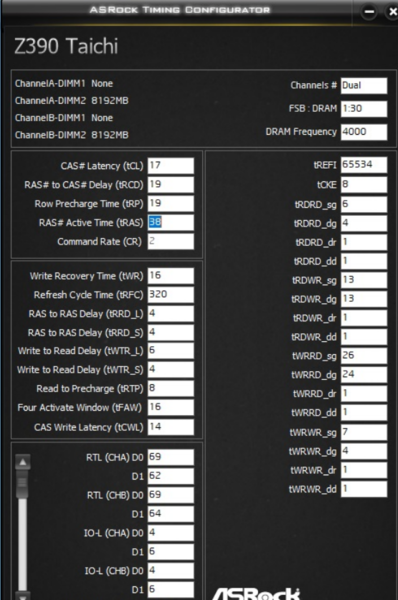
Task: Click the tWRWR_dr field
Action: click(x=364, y=470)
